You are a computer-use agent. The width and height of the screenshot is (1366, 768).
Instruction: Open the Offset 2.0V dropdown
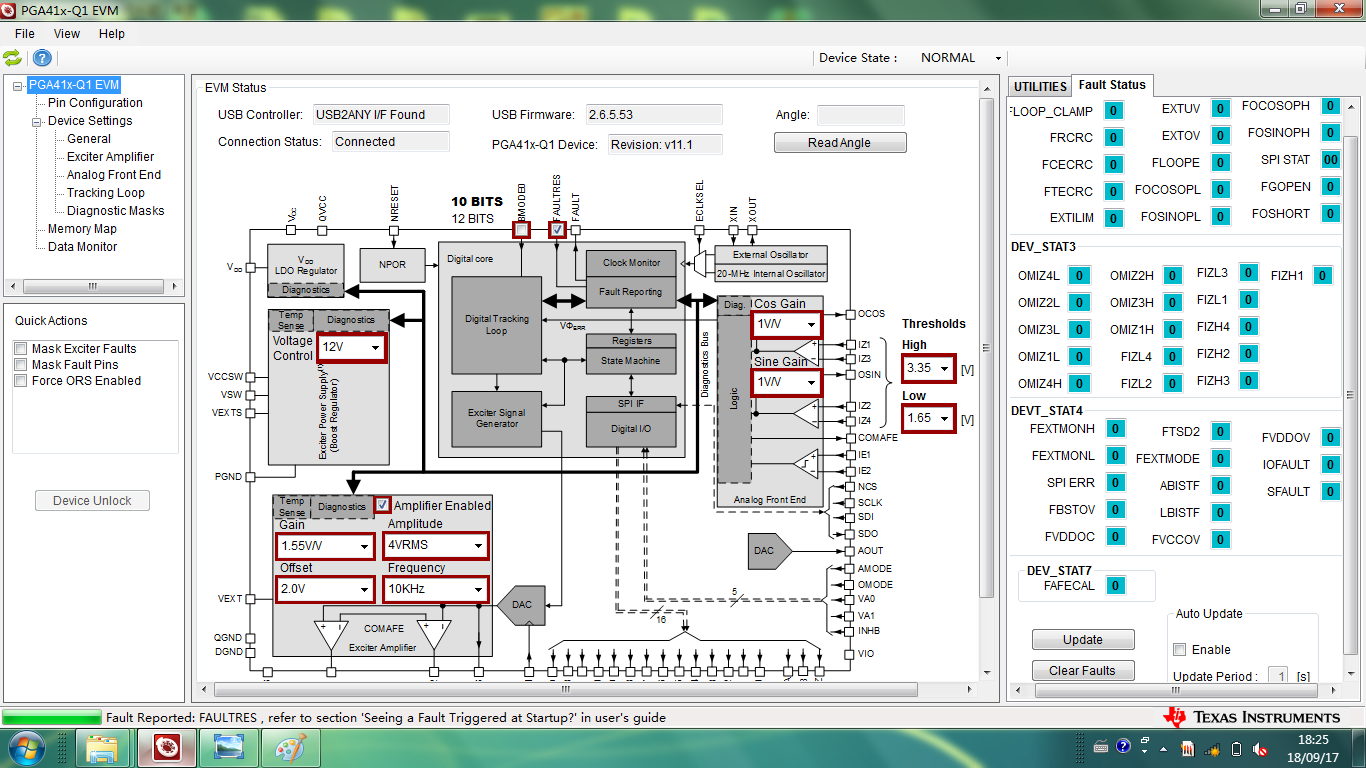tap(325, 589)
